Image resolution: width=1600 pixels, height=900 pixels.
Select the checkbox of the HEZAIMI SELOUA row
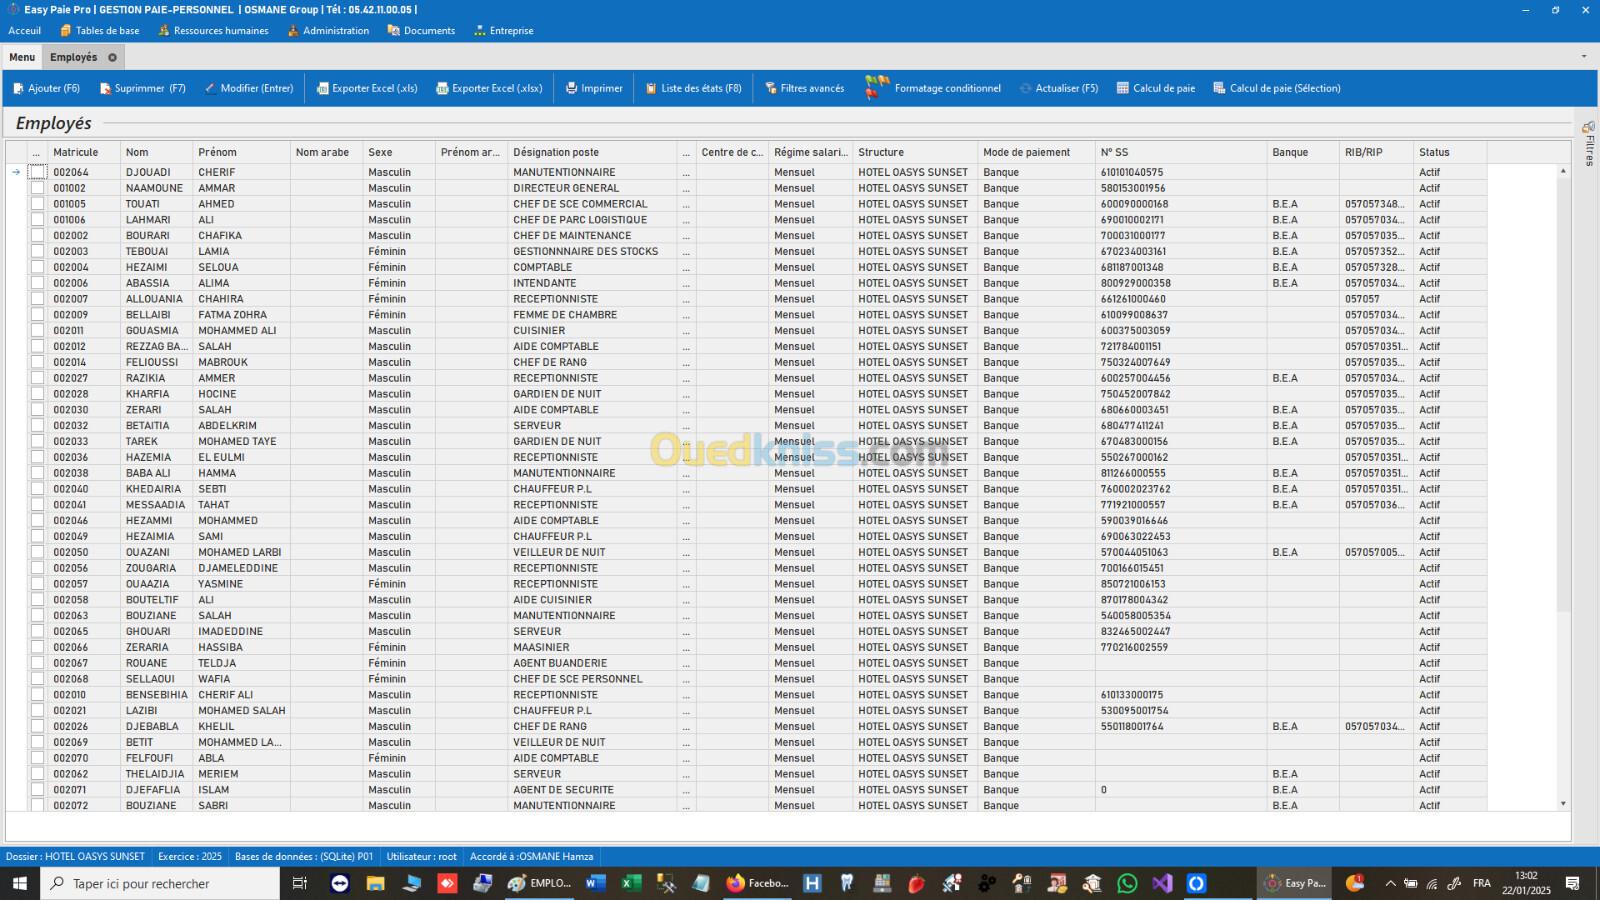pyautogui.click(x=38, y=267)
